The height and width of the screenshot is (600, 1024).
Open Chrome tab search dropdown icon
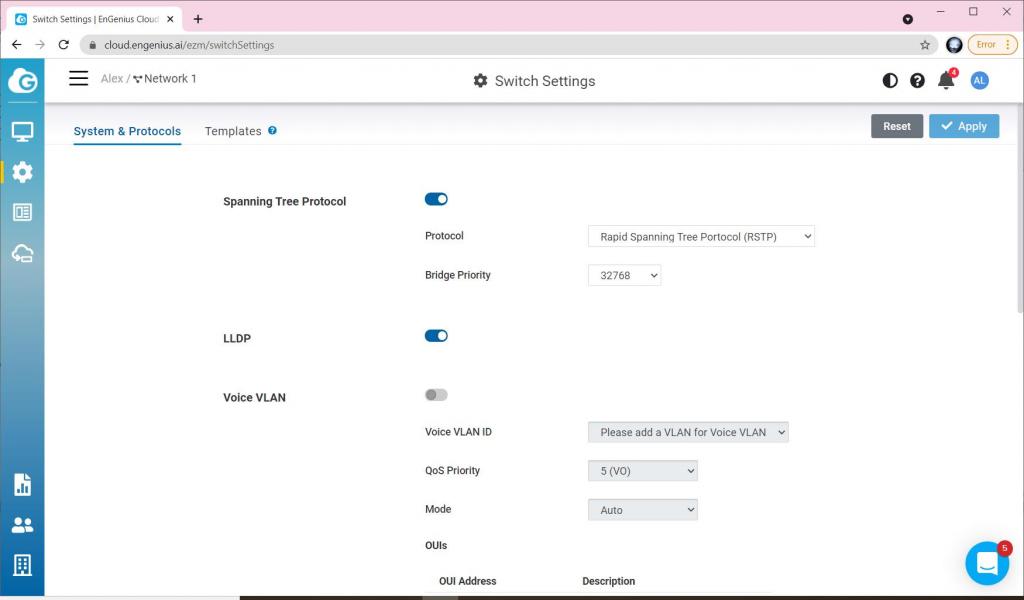click(908, 19)
